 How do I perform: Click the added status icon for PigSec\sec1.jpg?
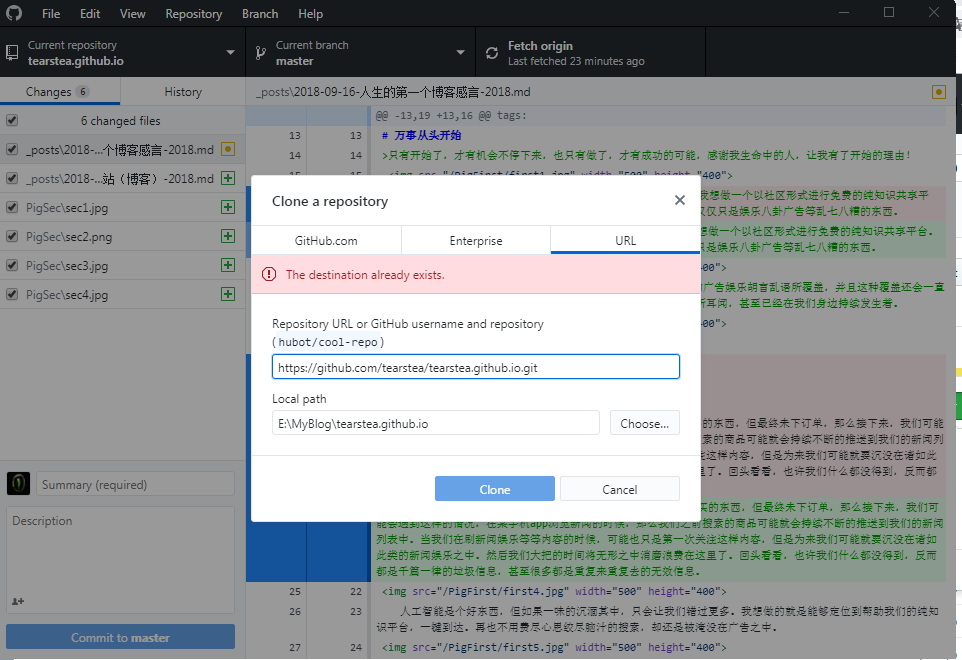pos(228,207)
